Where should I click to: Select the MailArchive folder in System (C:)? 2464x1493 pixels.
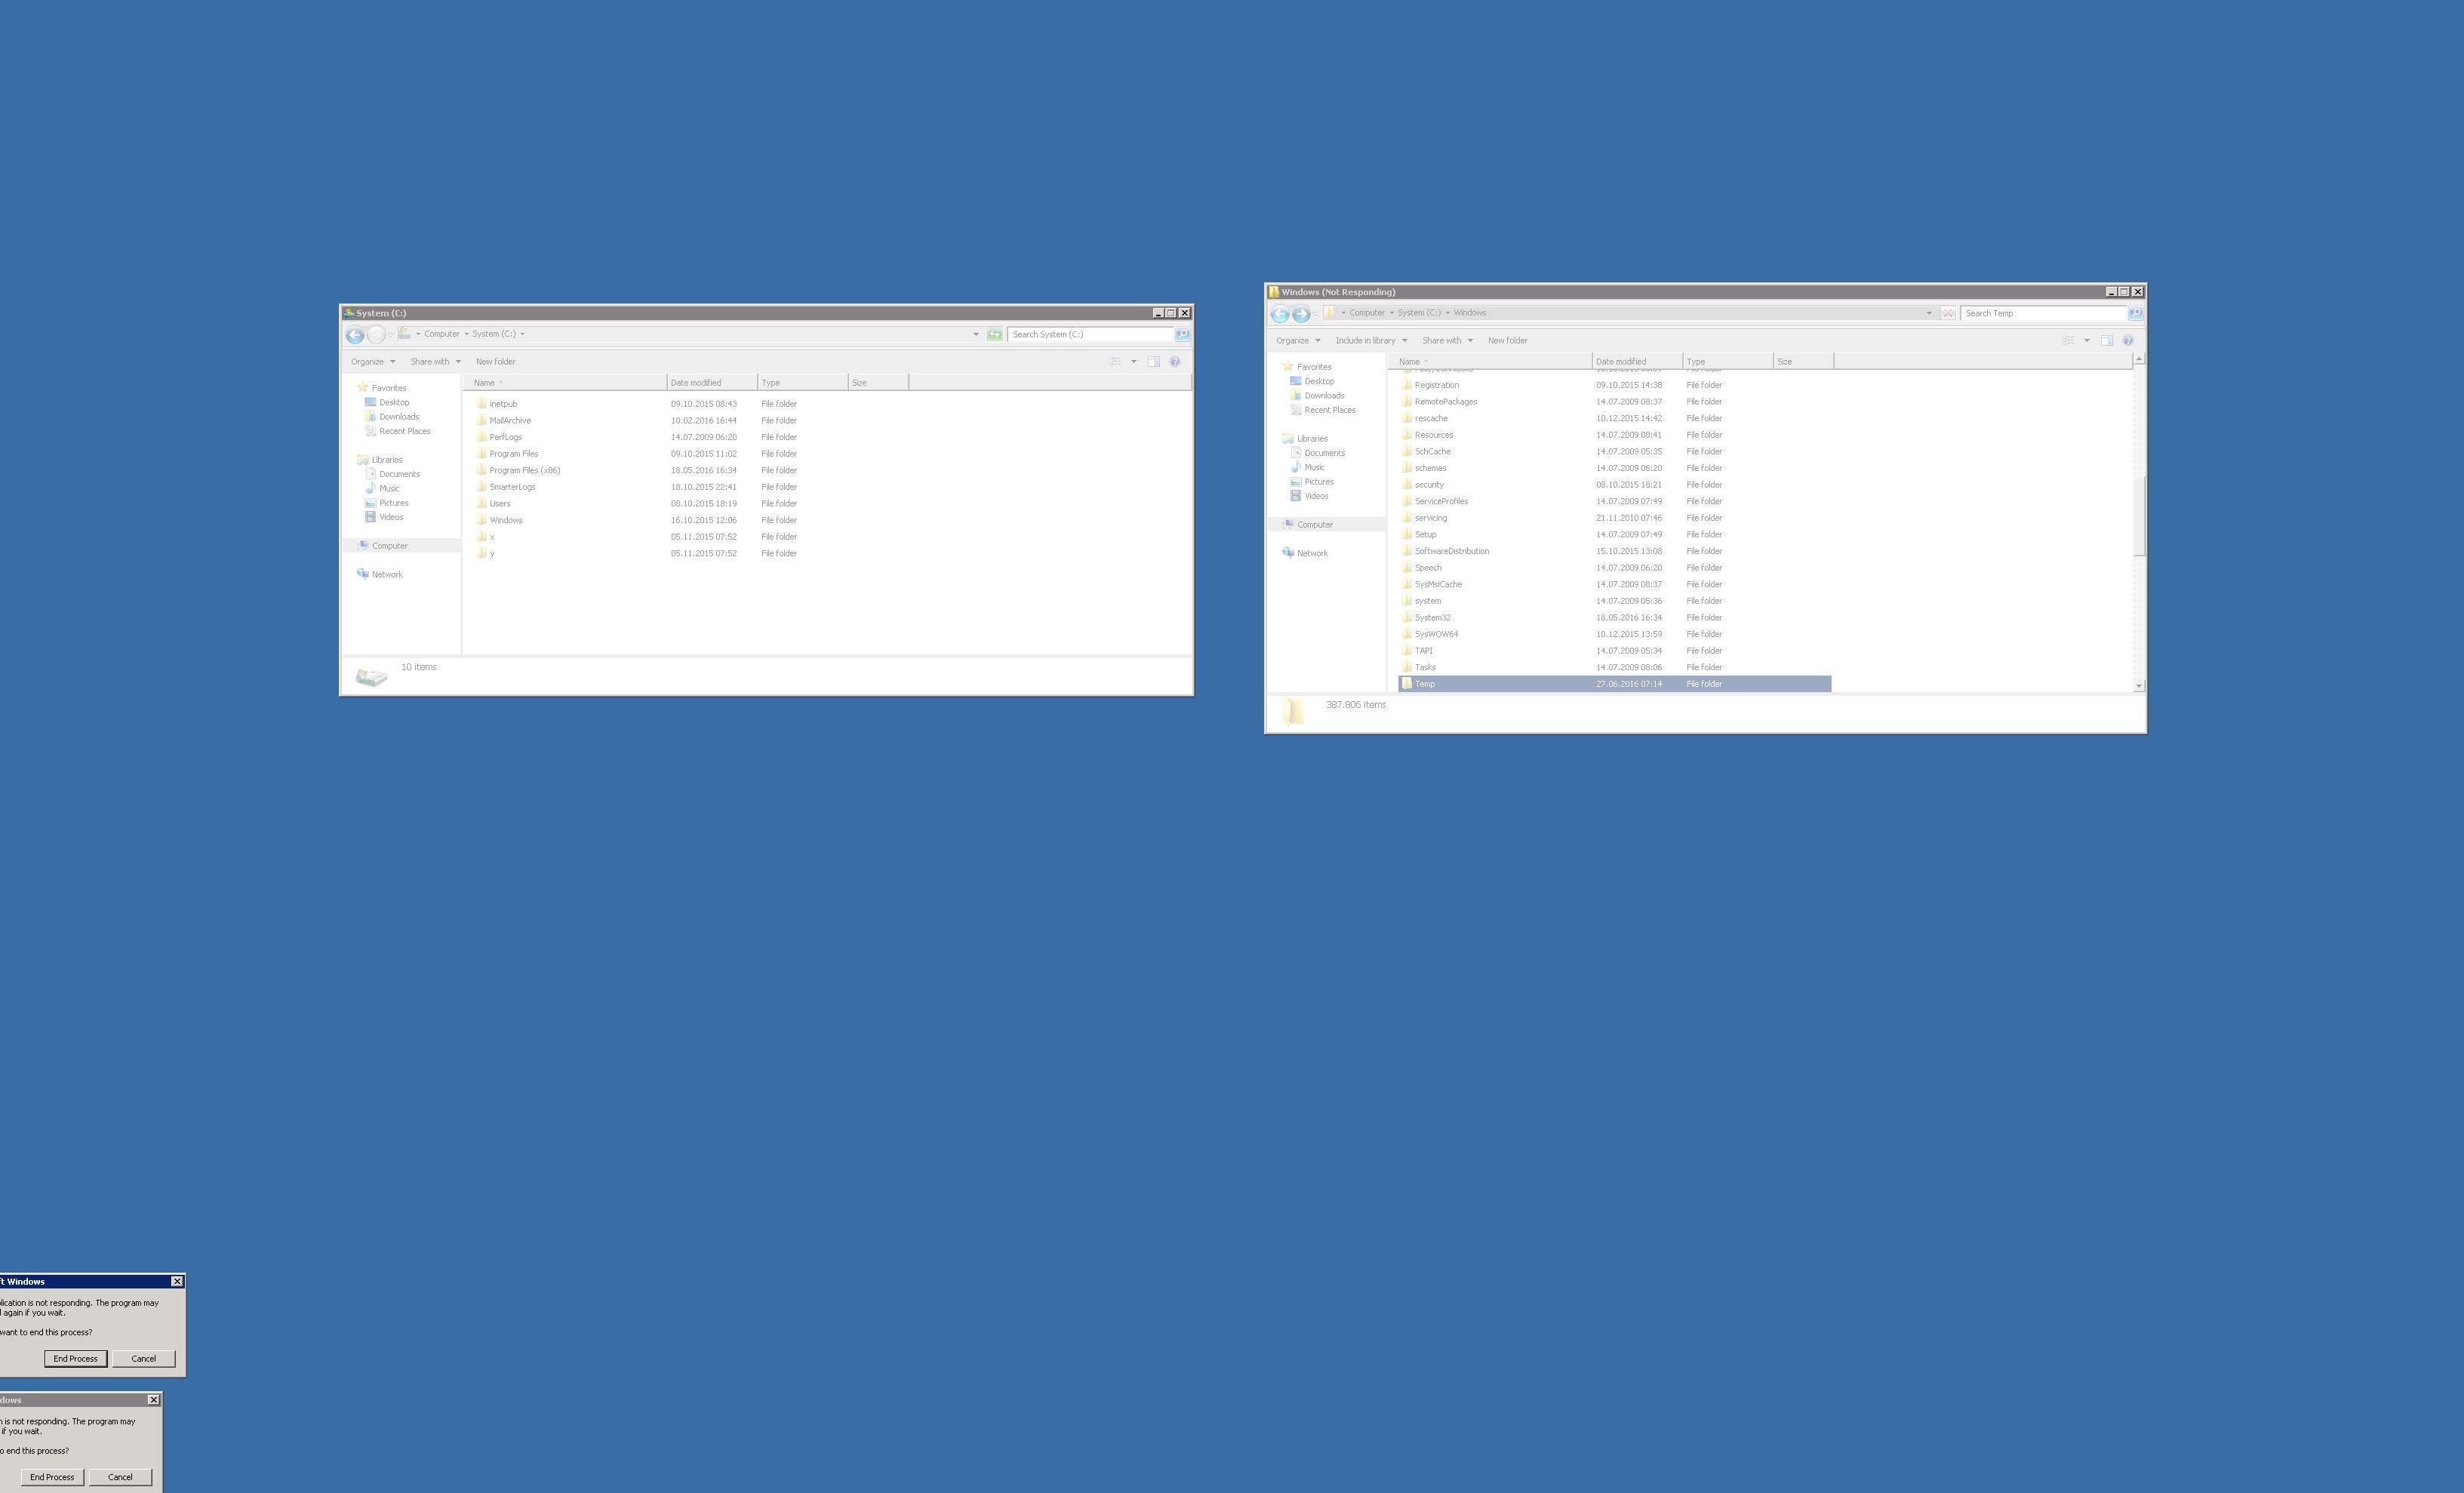(510, 421)
